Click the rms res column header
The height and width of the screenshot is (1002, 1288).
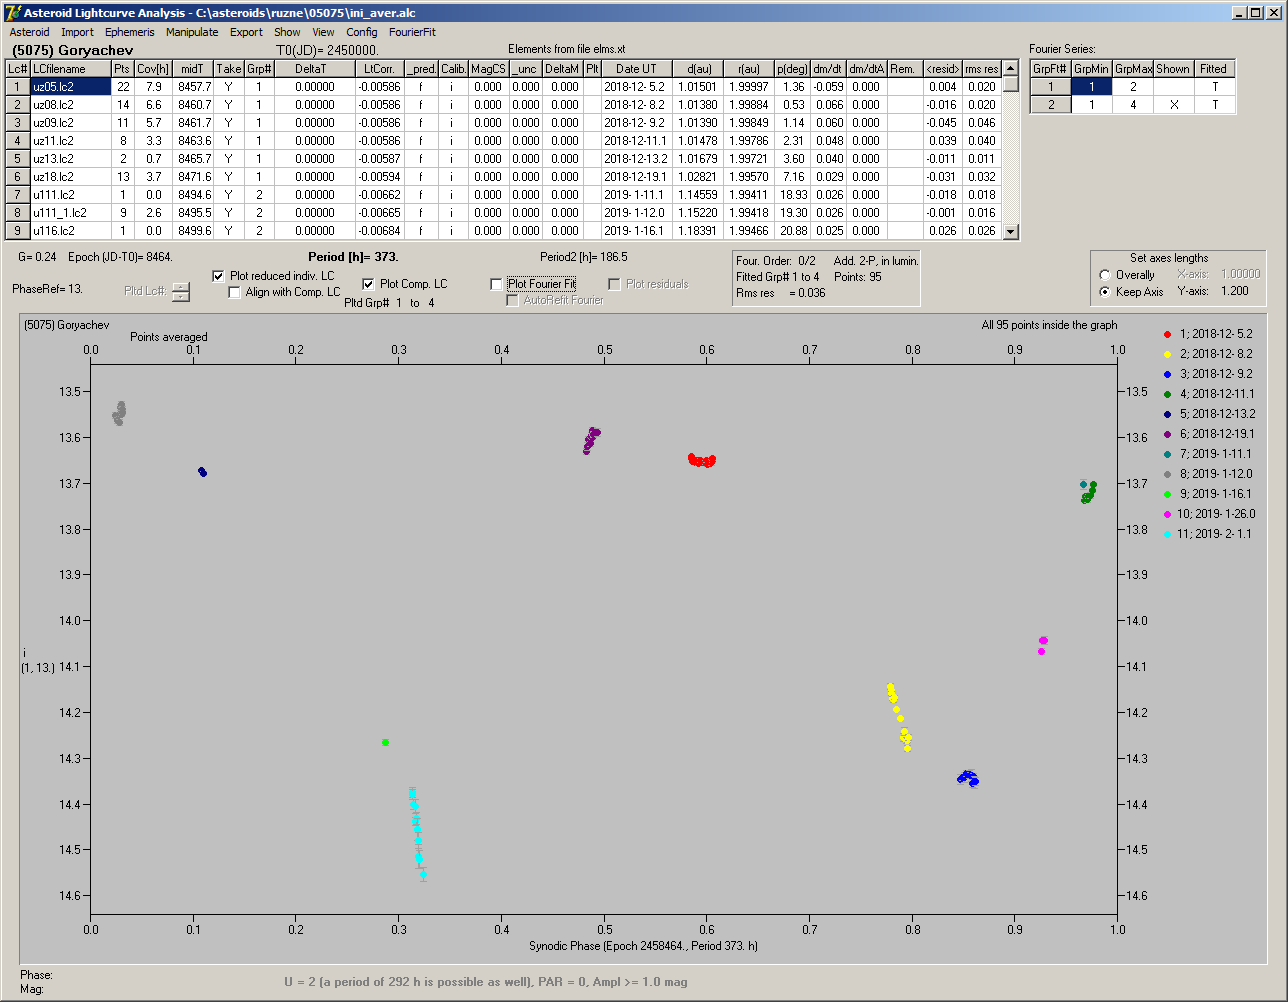[981, 69]
